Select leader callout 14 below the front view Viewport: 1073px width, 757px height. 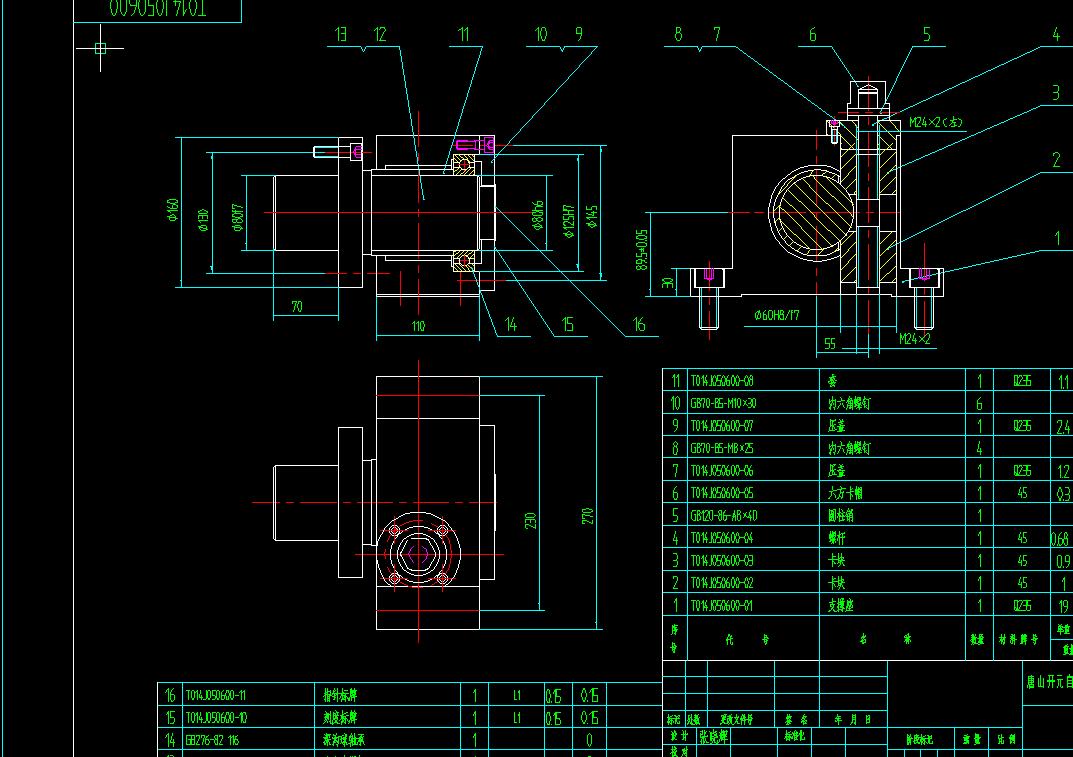pos(510,324)
